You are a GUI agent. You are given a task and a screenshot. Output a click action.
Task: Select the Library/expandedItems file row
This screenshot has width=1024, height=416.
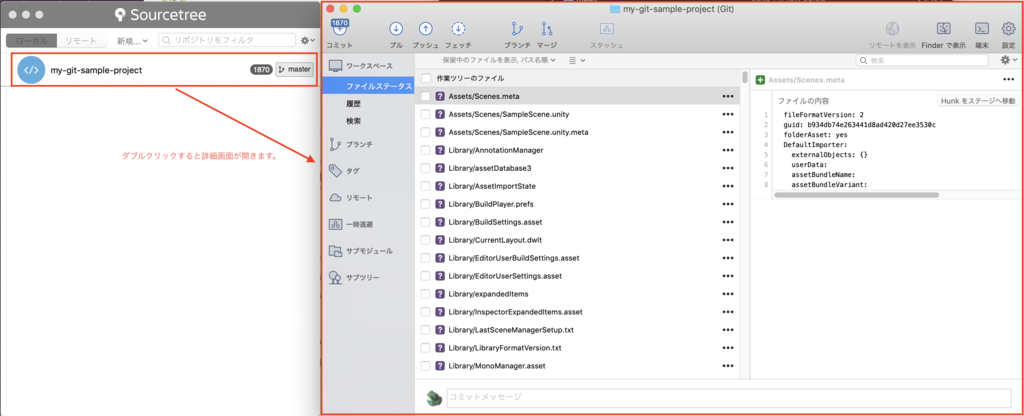click(577, 294)
